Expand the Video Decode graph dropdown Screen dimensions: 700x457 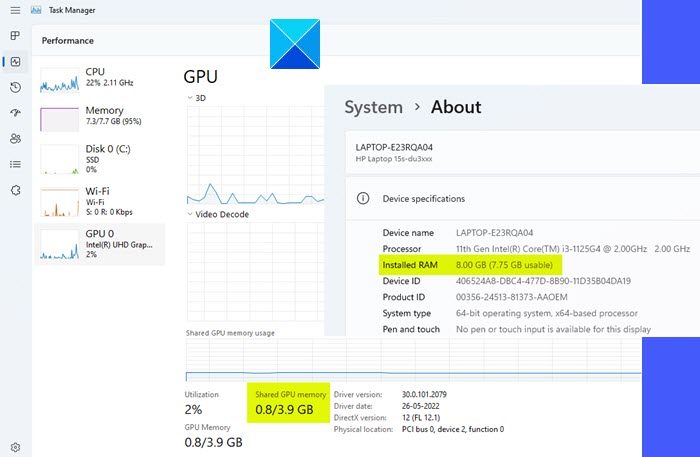pyautogui.click(x=190, y=214)
